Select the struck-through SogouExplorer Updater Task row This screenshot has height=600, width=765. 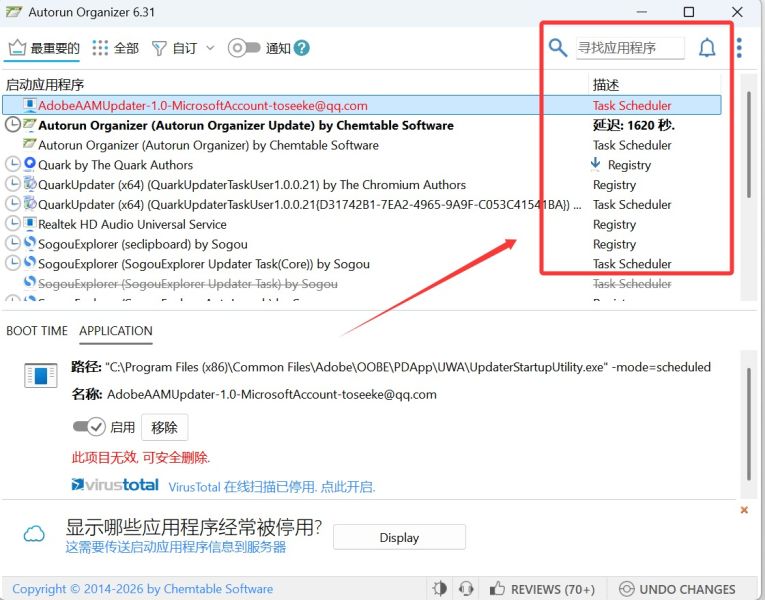coord(362,283)
